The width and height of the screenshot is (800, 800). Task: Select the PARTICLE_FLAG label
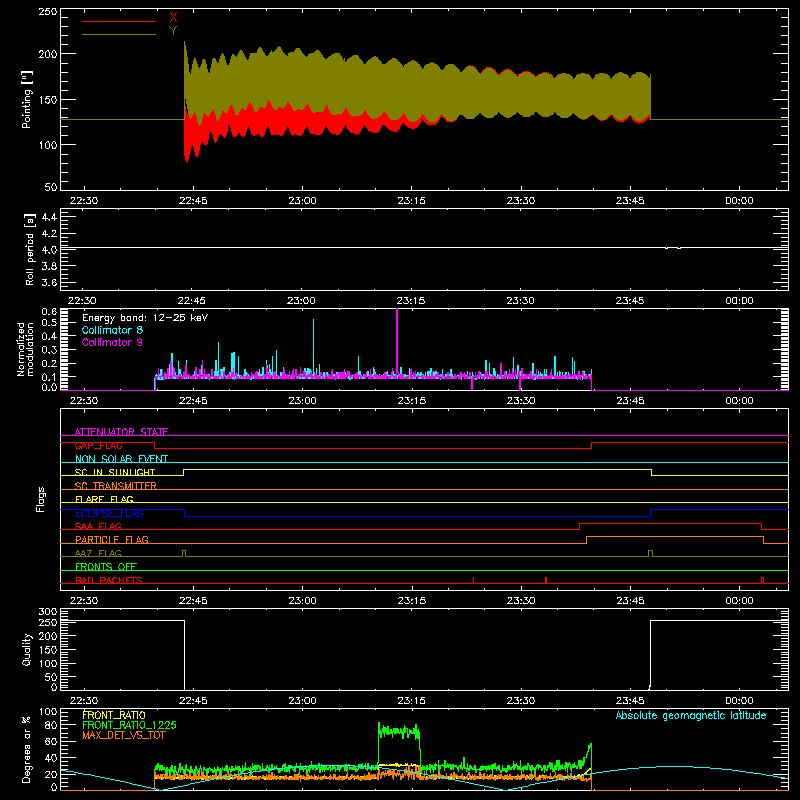coord(112,539)
